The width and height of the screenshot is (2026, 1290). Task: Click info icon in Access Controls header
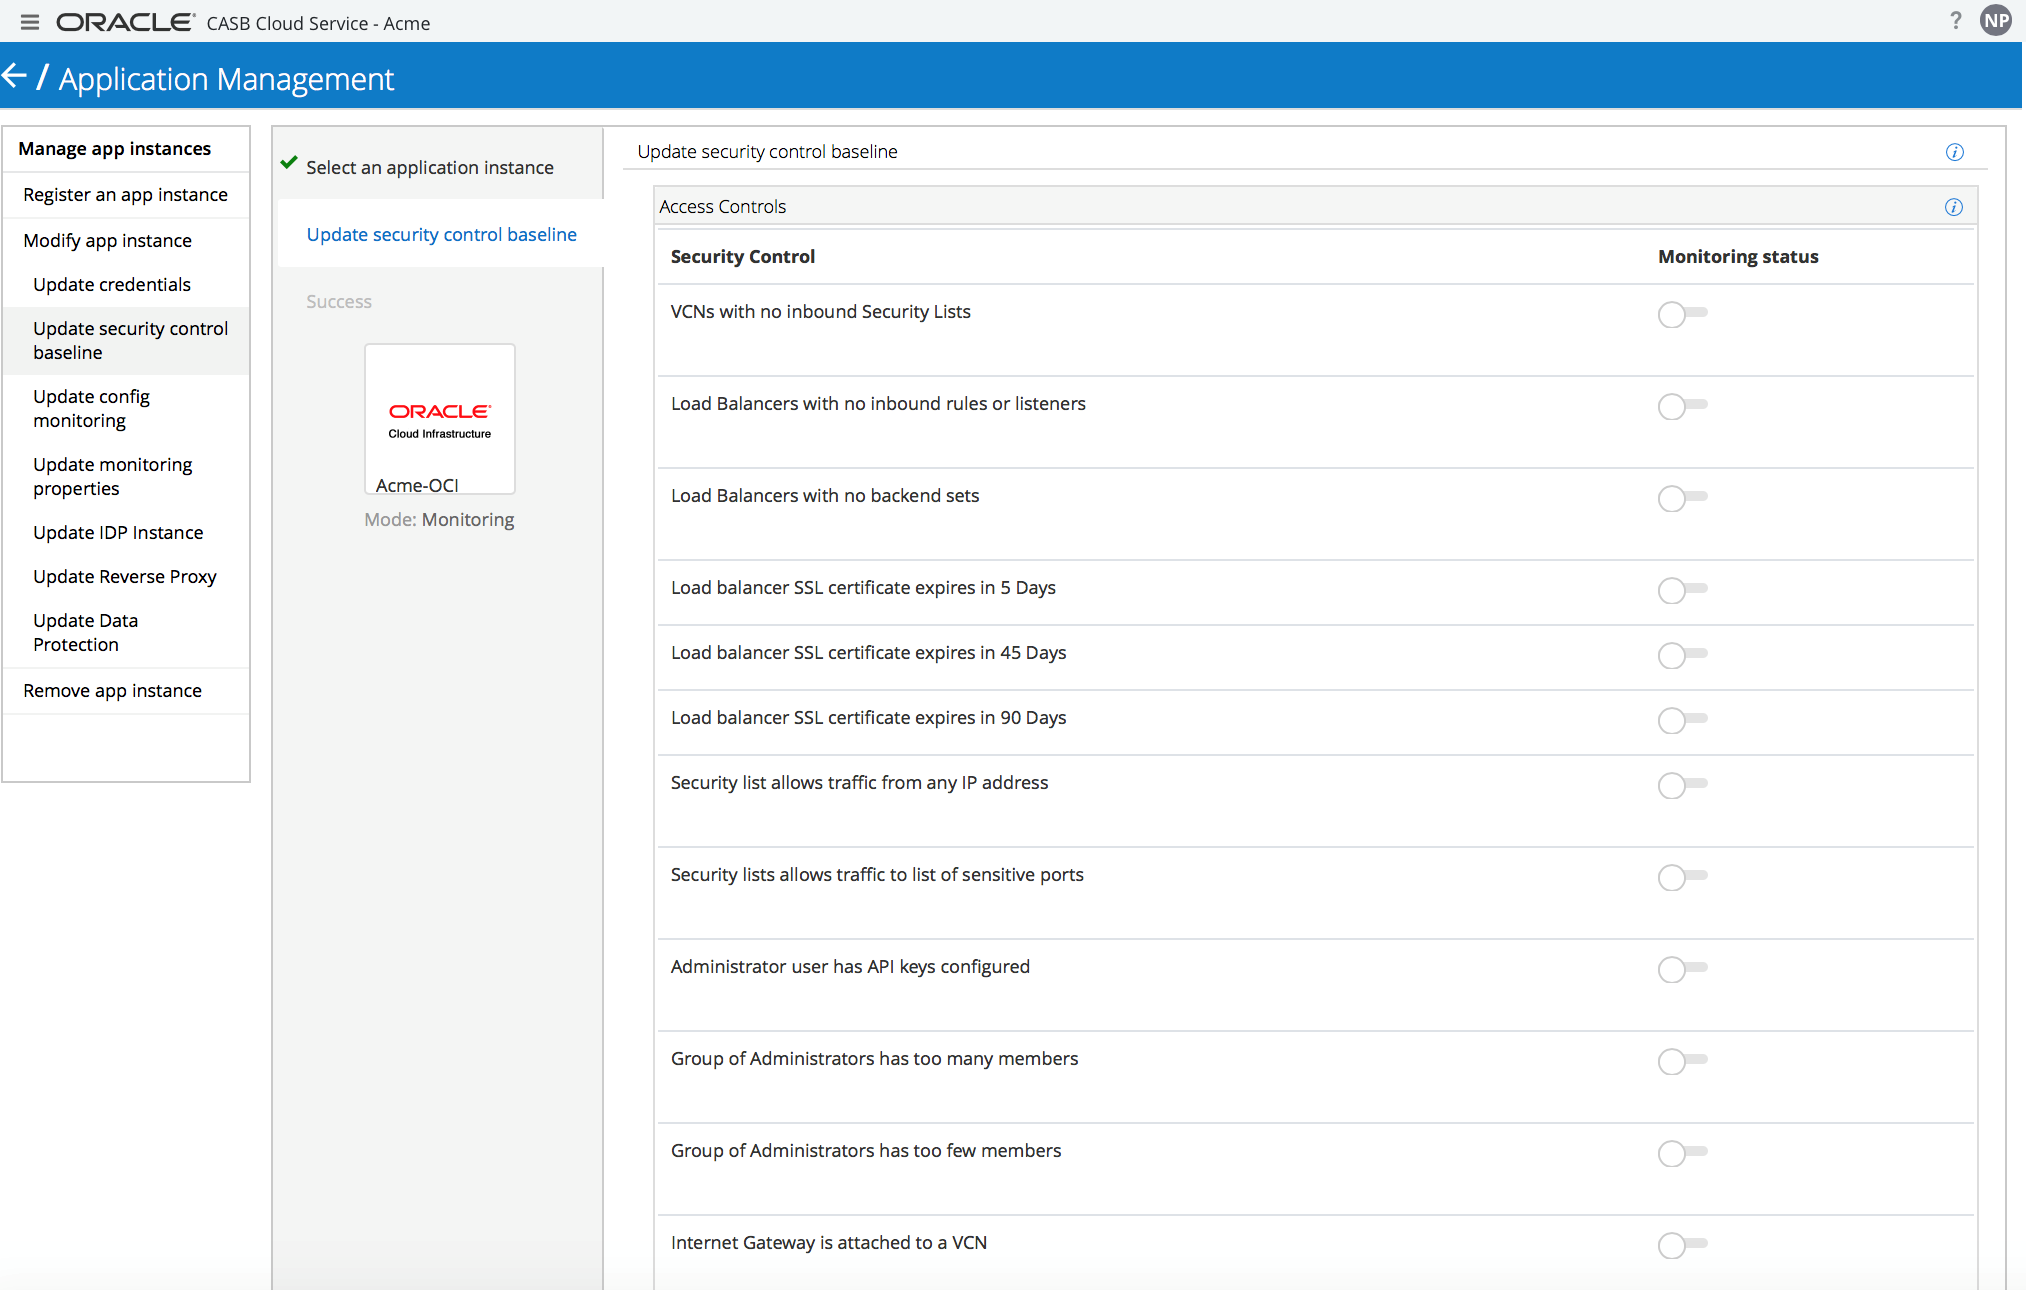coord(1953,207)
